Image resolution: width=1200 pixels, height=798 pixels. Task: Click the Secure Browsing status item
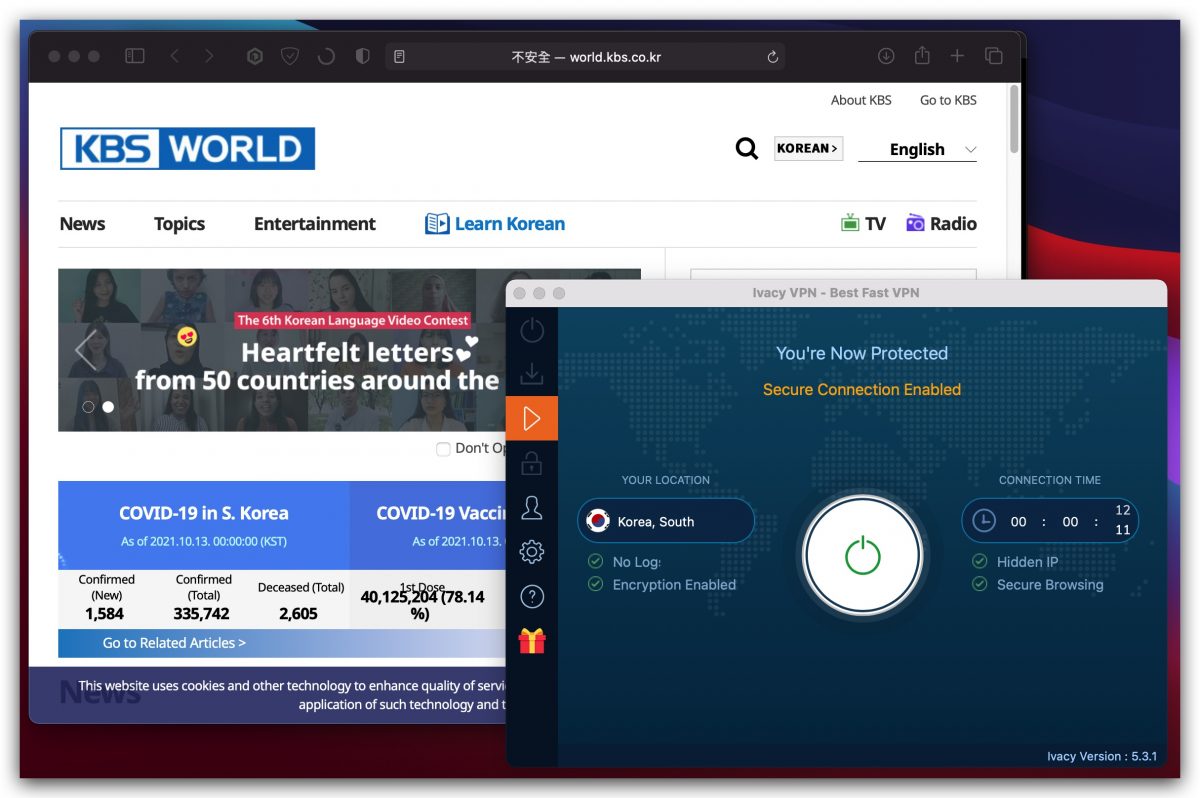[x=1038, y=584]
